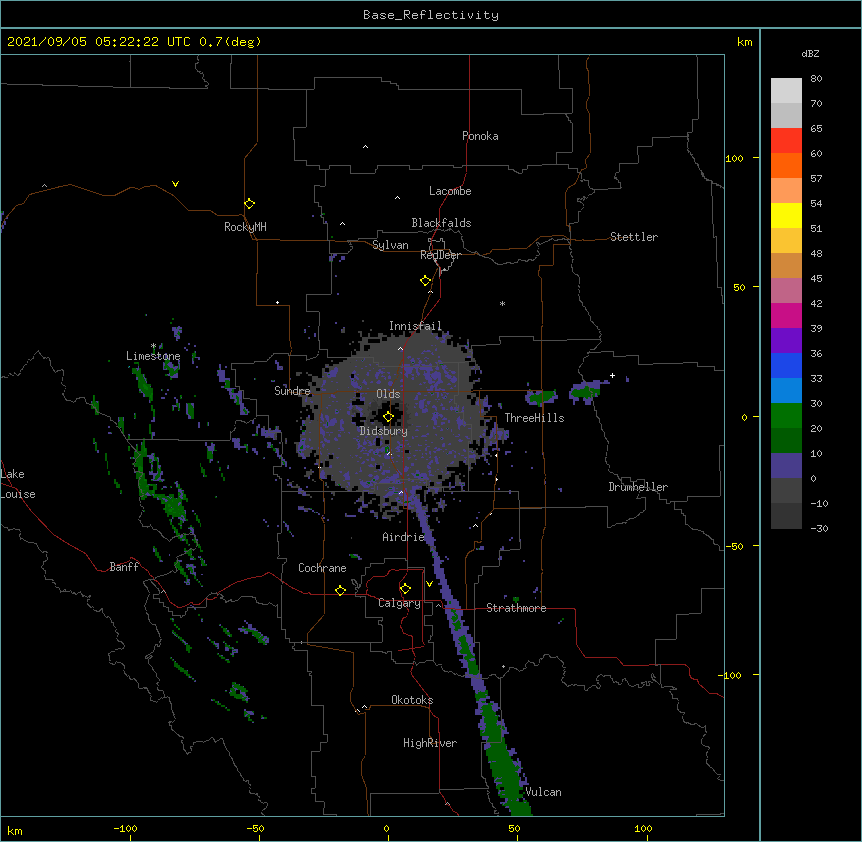Click the Olds town label
862x842 pixels.
[388, 394]
